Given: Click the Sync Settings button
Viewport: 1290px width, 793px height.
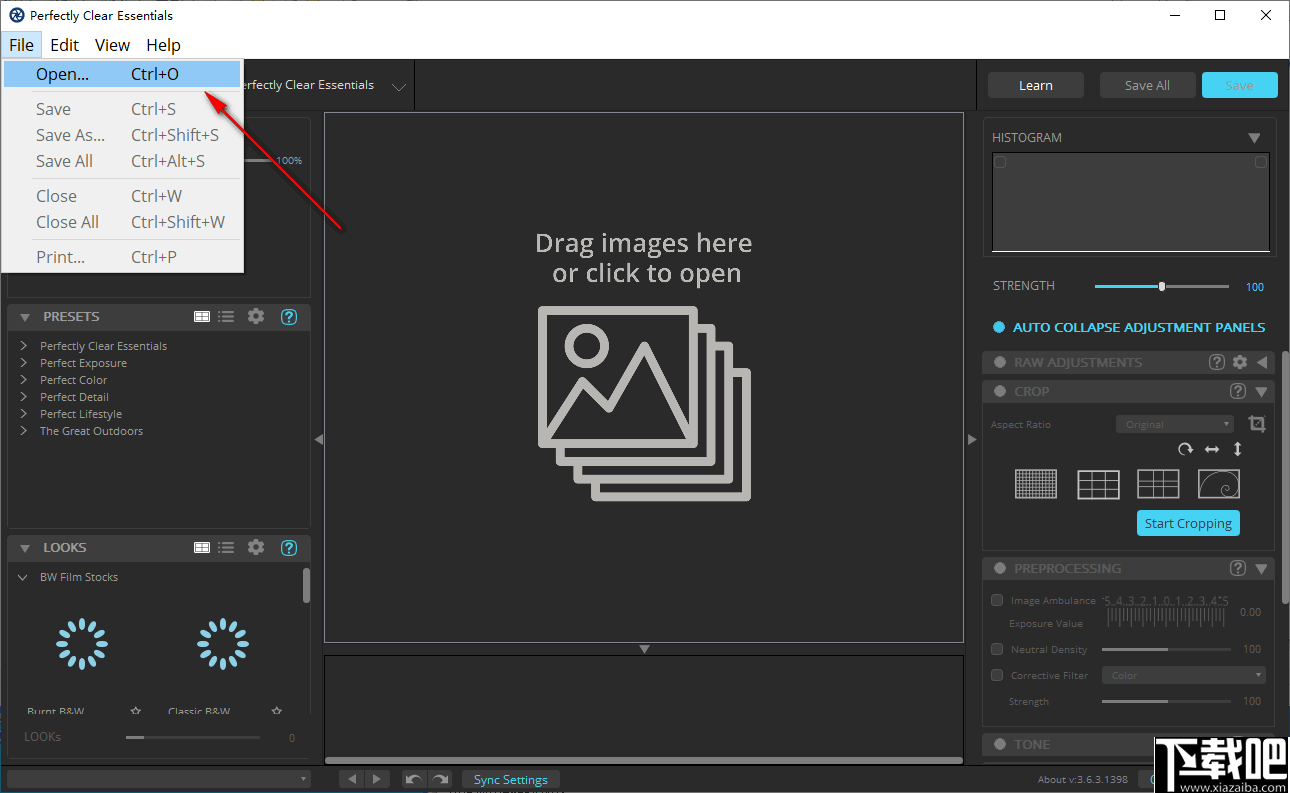Looking at the screenshot, I should [x=510, y=779].
